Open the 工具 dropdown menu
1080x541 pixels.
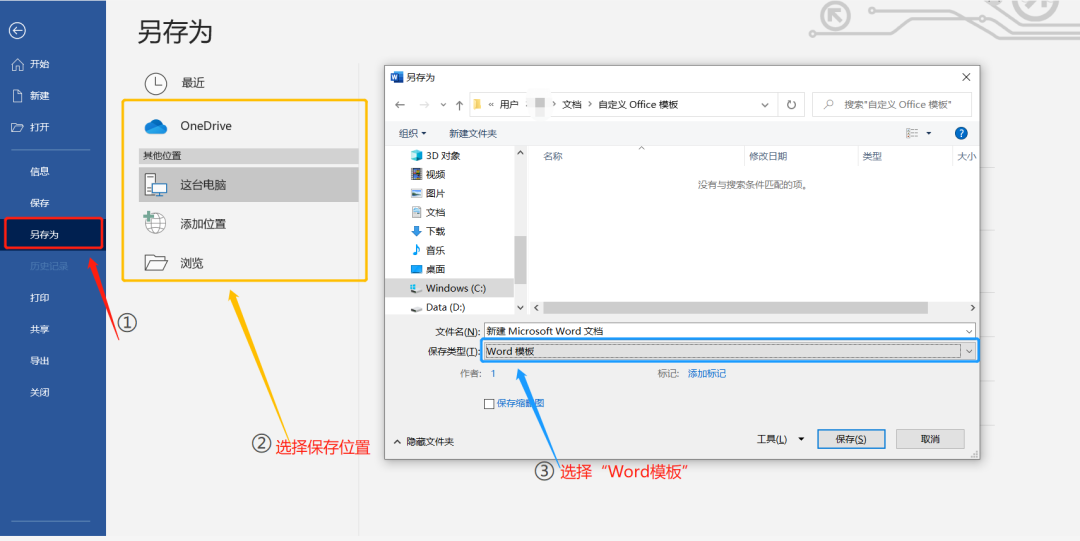[780, 439]
